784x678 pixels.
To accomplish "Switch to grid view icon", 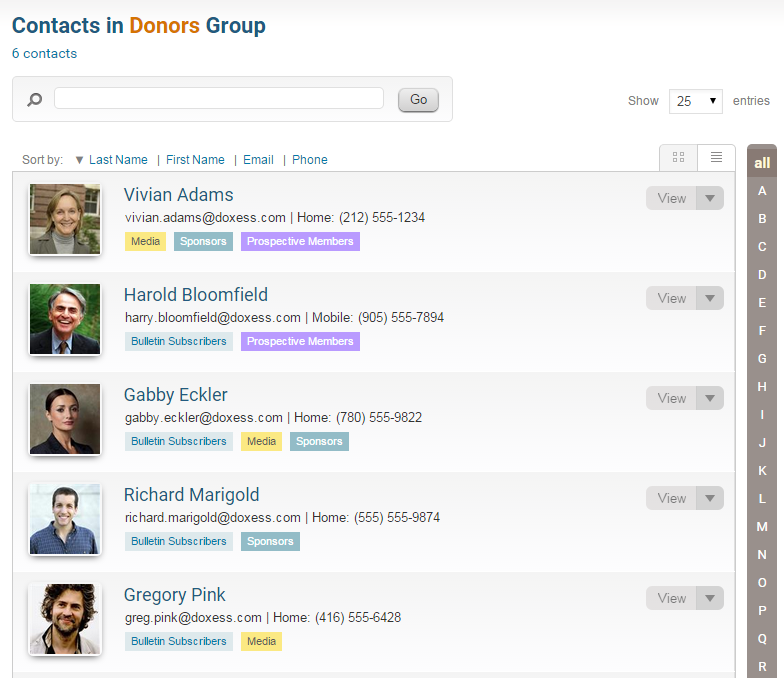I will pyautogui.click(x=678, y=158).
